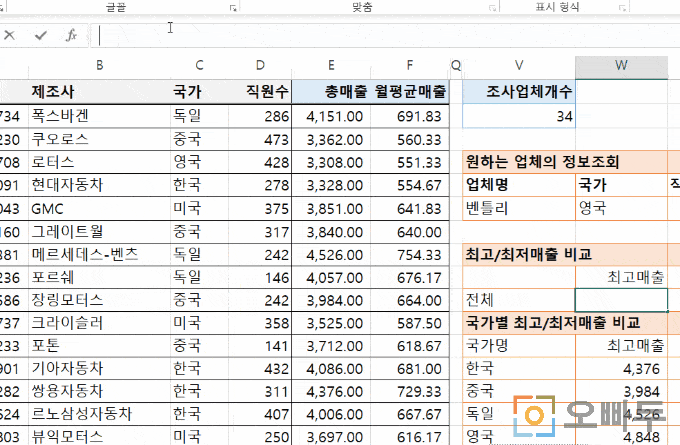680x445 pixels.
Task: Select column W header
Action: pos(621,65)
